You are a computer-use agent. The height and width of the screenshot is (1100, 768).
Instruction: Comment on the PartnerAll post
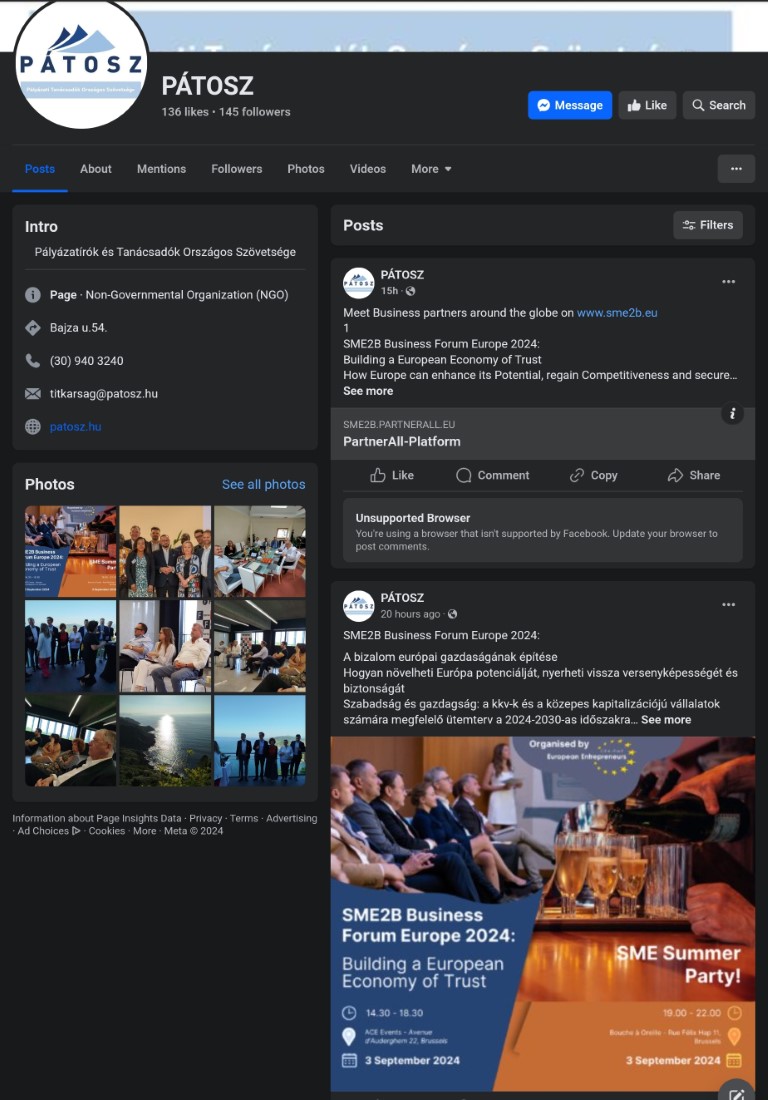click(492, 475)
